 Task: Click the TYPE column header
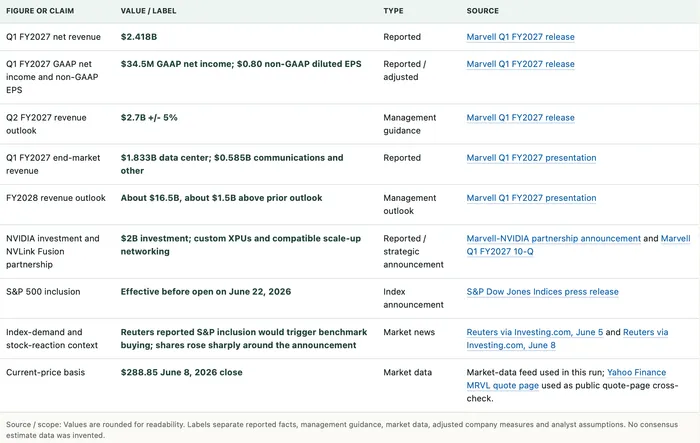coord(393,11)
